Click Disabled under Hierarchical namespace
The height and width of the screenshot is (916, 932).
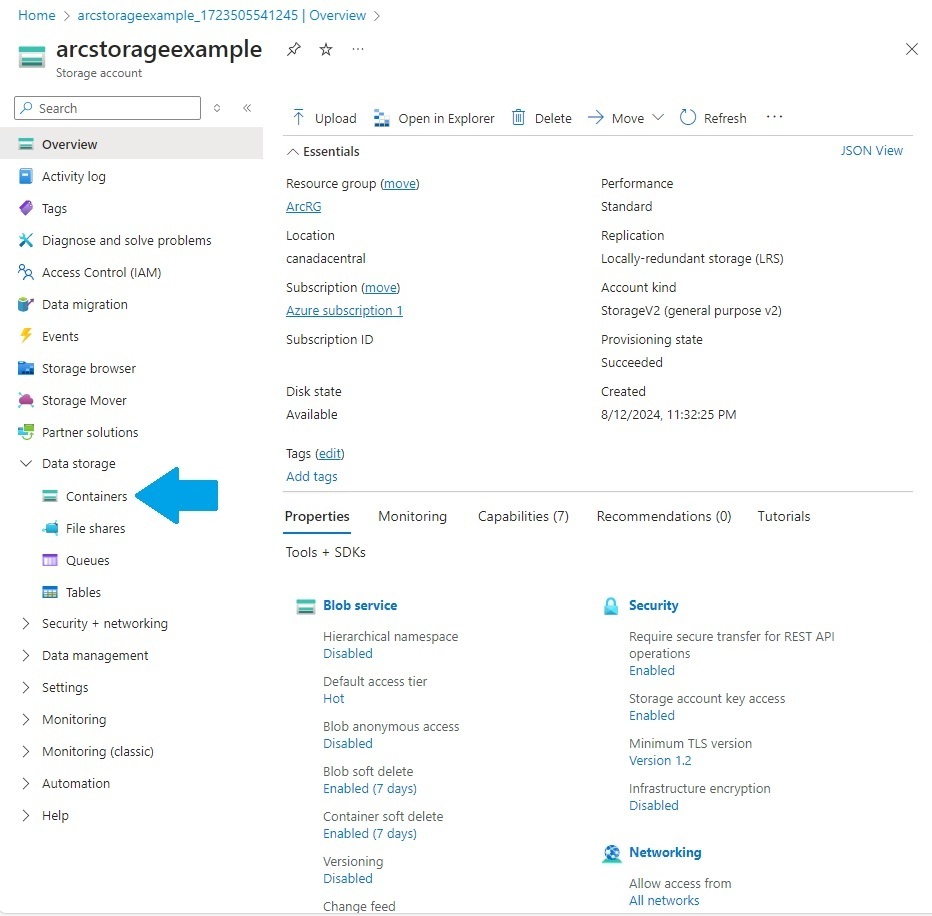pyautogui.click(x=348, y=653)
